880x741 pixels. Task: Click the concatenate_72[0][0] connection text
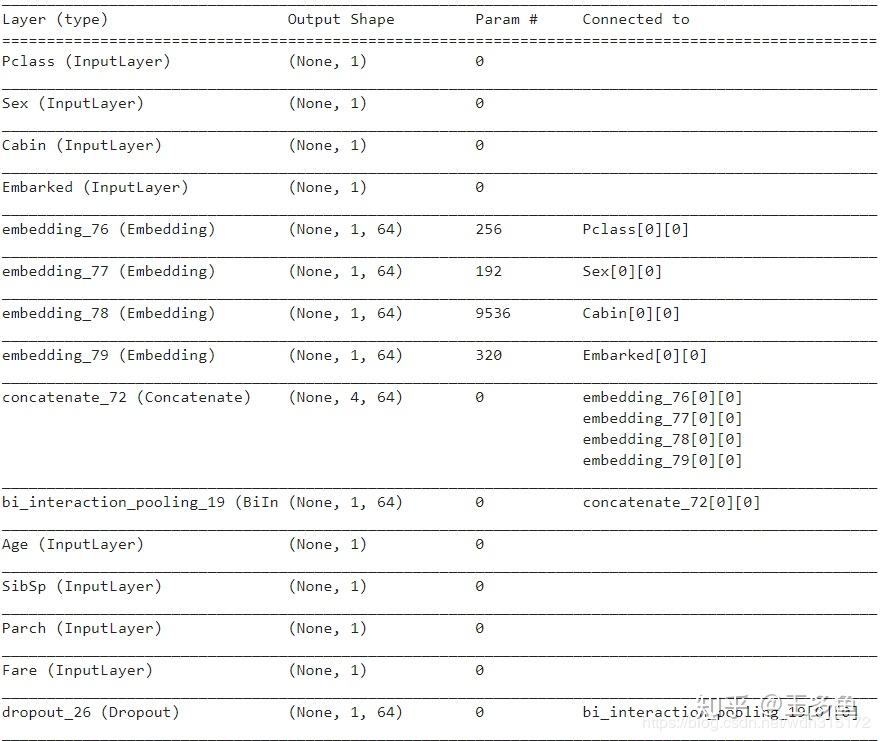671,502
